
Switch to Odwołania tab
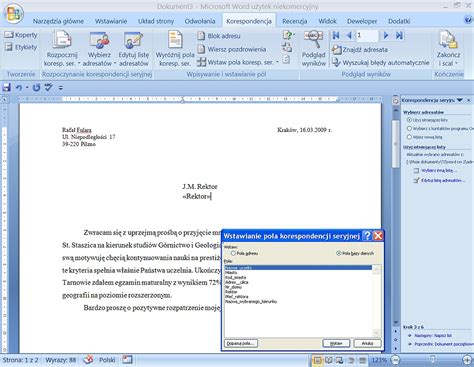coord(200,21)
